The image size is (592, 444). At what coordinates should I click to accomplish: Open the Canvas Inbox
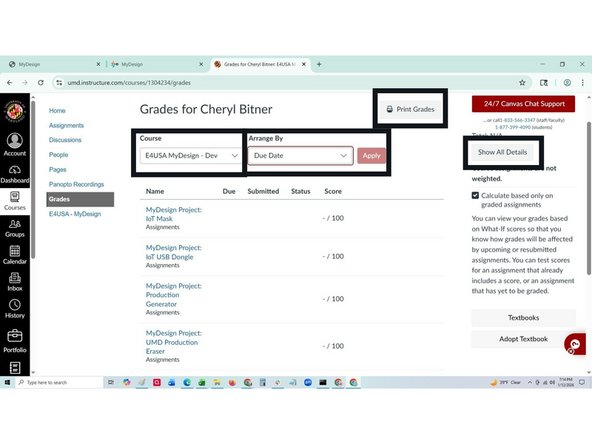click(x=15, y=282)
